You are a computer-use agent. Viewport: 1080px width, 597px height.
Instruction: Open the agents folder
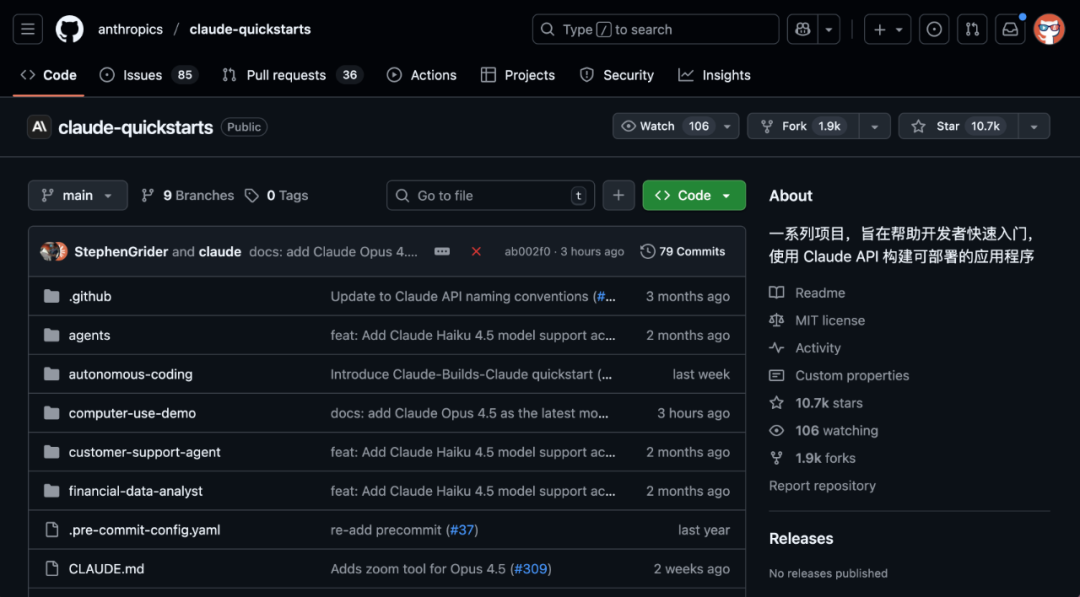(x=89, y=335)
